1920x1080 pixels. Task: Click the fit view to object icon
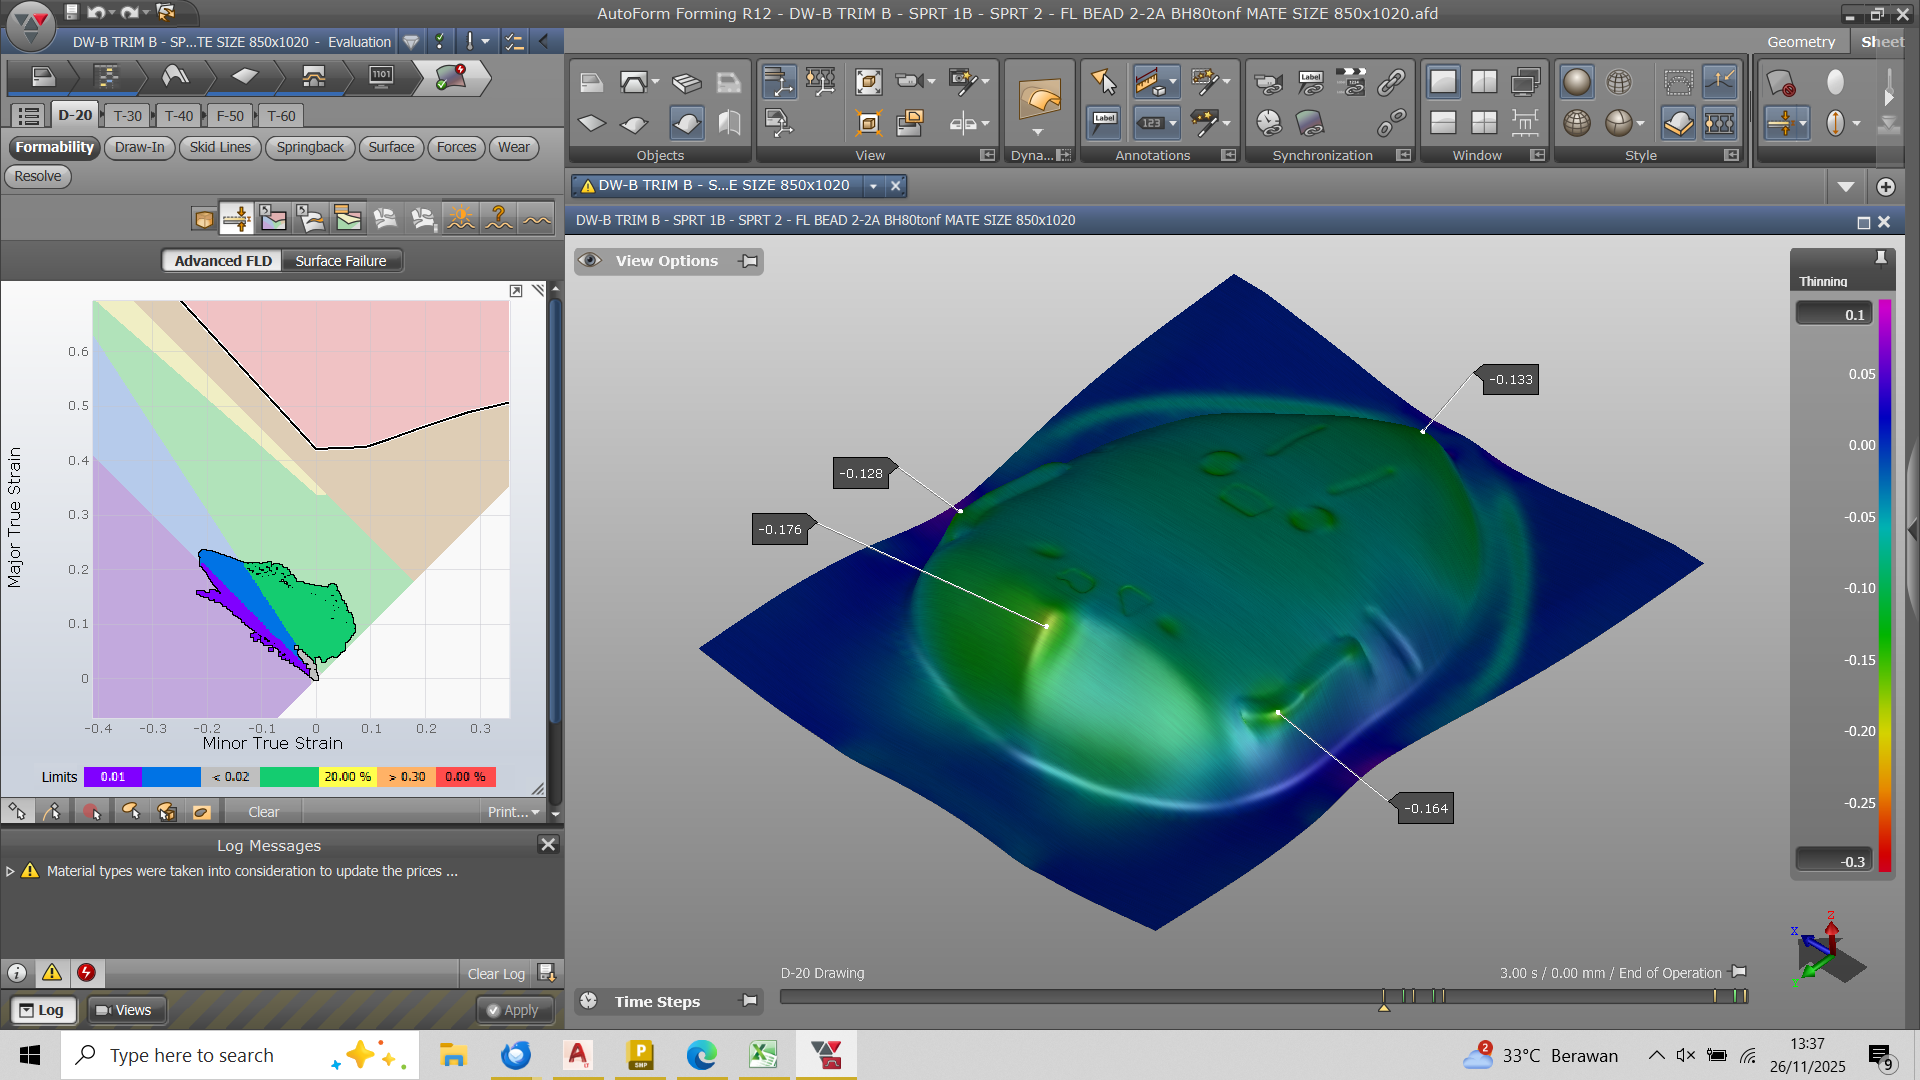point(868,82)
